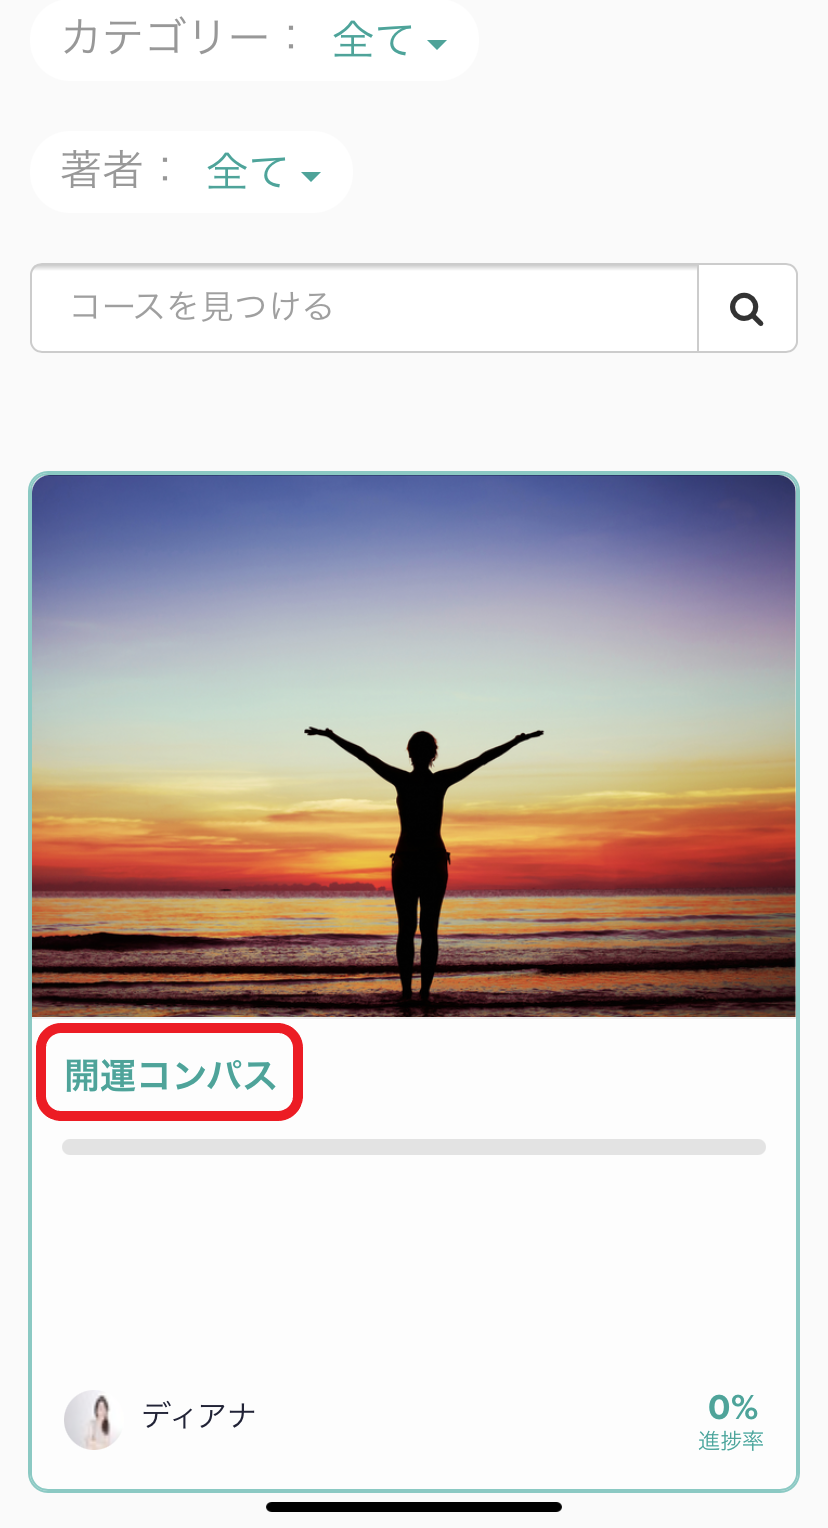Screen dimensions: 828x1528
Task: Open the 開運コンパス course title link
Action: (170, 1076)
